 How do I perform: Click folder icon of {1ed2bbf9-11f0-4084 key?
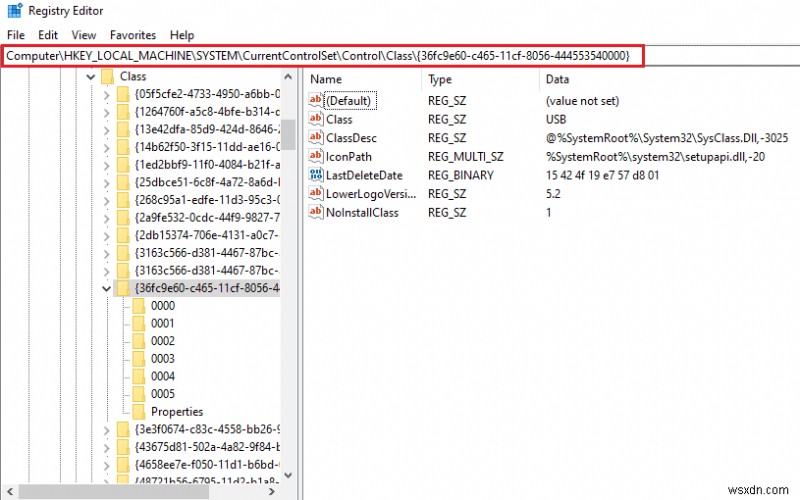[123, 164]
